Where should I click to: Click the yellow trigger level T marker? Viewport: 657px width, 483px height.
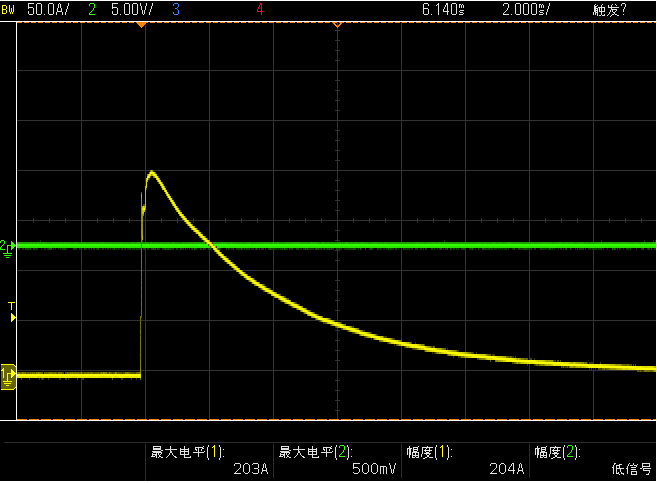coord(12,312)
